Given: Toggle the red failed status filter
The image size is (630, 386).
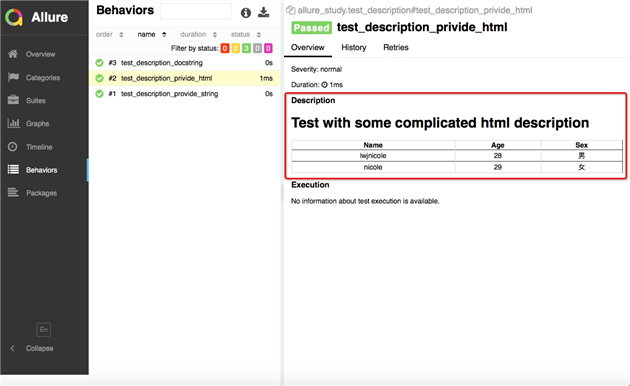Looking at the screenshot, I should click(225, 48).
